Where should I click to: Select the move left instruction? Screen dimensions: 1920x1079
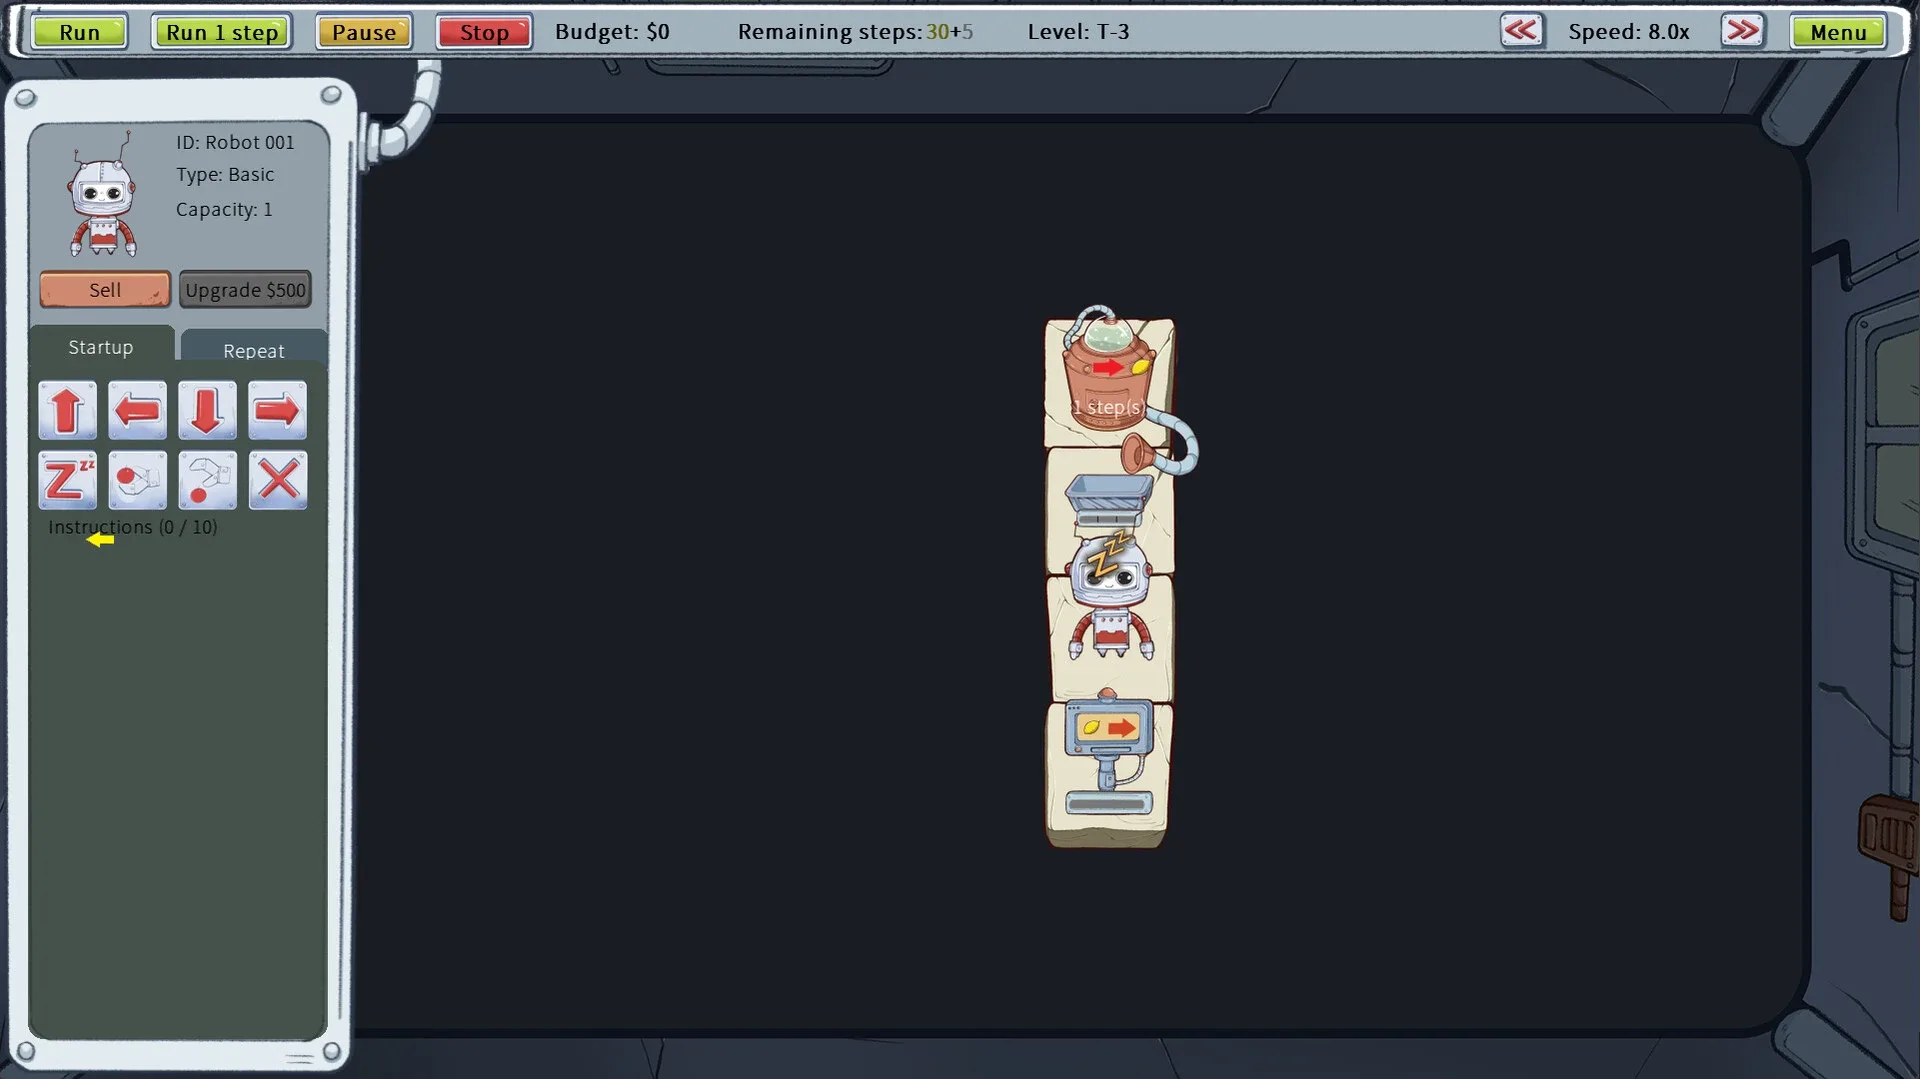click(x=137, y=410)
